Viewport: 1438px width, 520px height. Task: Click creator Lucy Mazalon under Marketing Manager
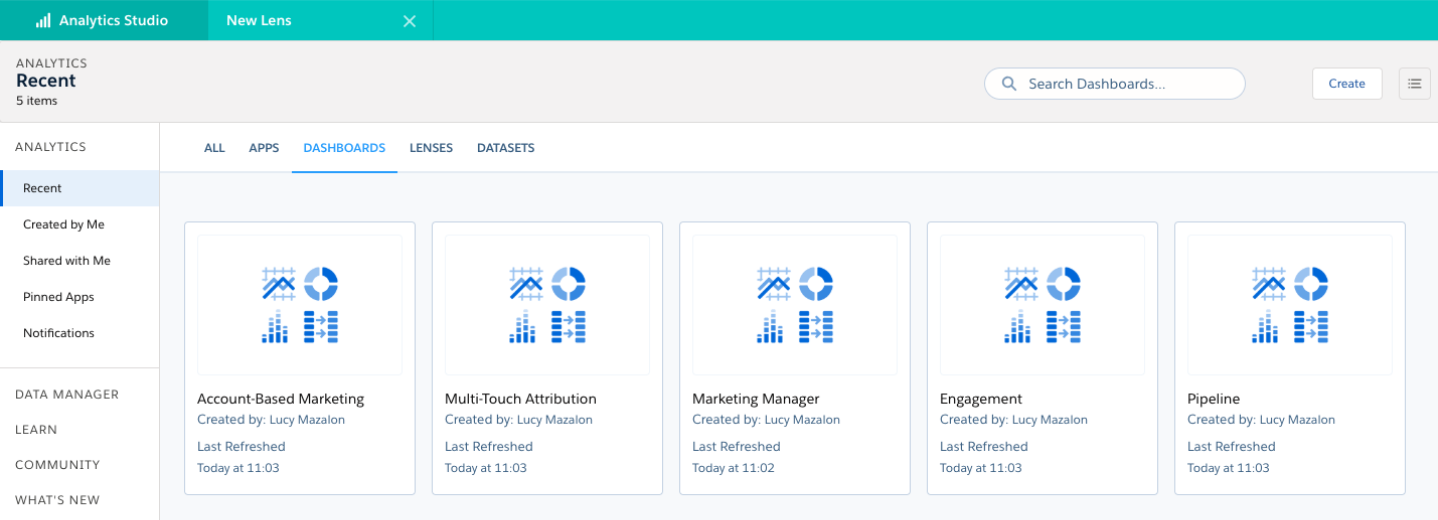802,420
